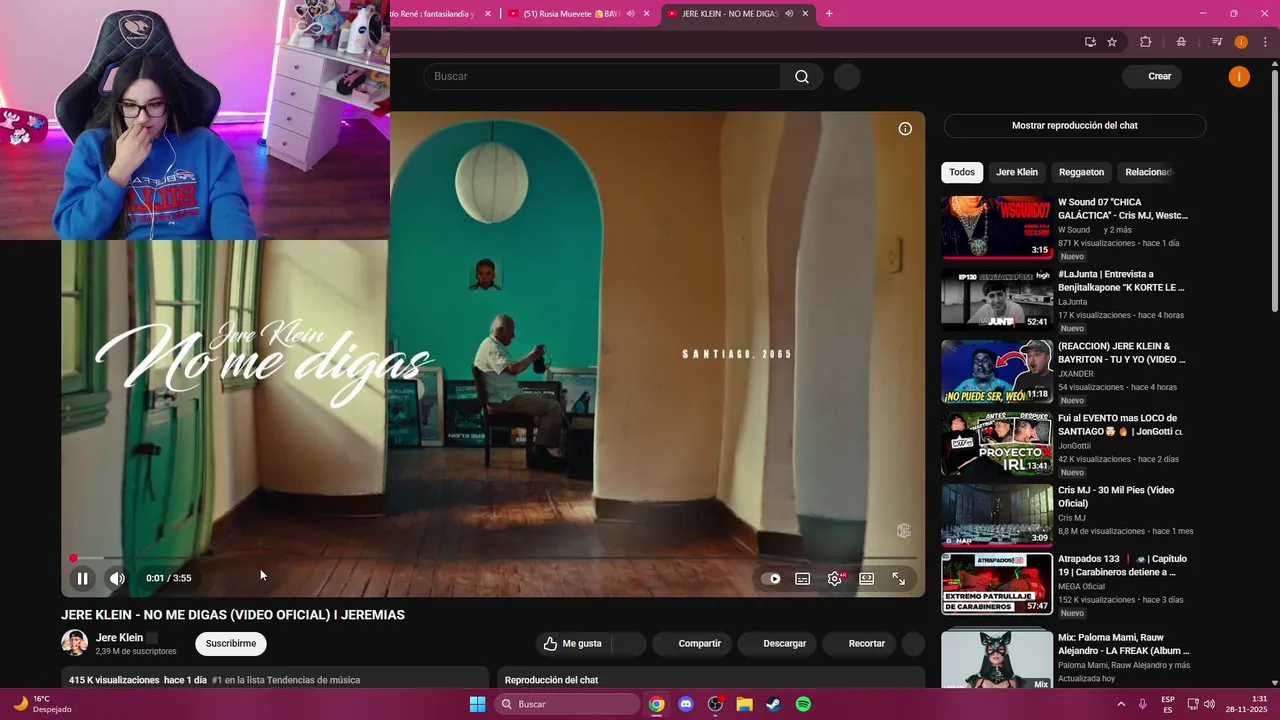Select the Reggaeton filter chip
The image size is (1280, 720).
click(x=1081, y=172)
